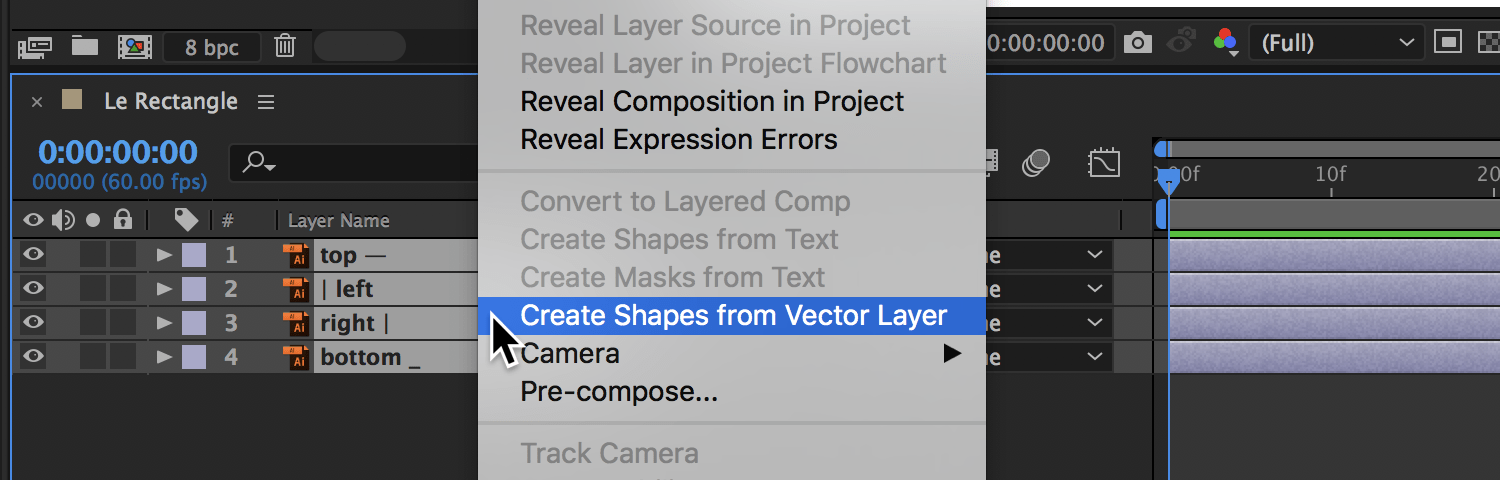The width and height of the screenshot is (1500, 480).
Task: Click label color swatch of layer 1
Action: point(194,254)
